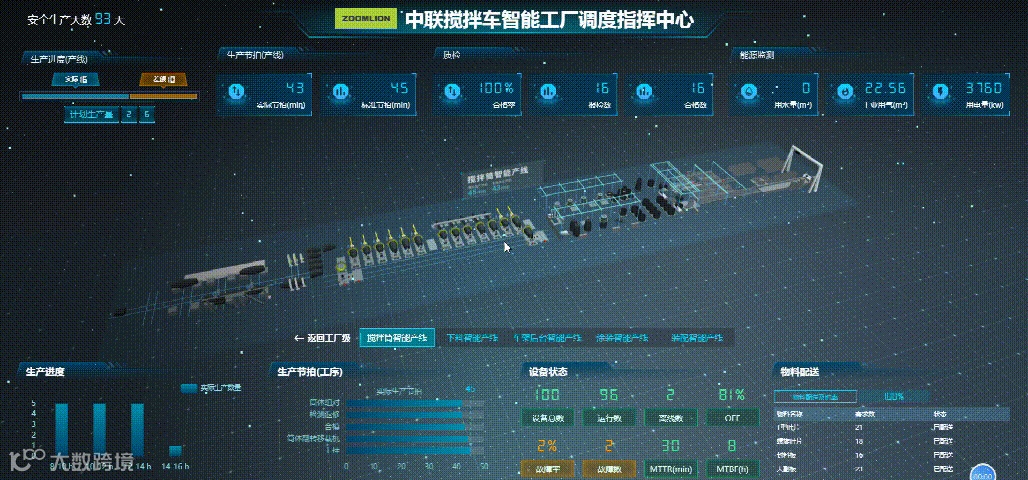The width and height of the screenshot is (1028, 480).
Task: Click the MTBF(h) button
Action: point(733,470)
